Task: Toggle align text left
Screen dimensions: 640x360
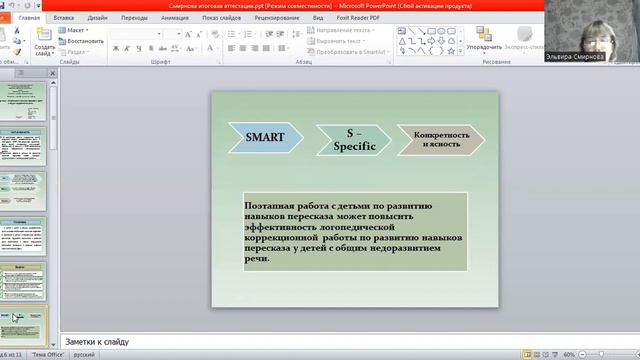Action: 231,48
